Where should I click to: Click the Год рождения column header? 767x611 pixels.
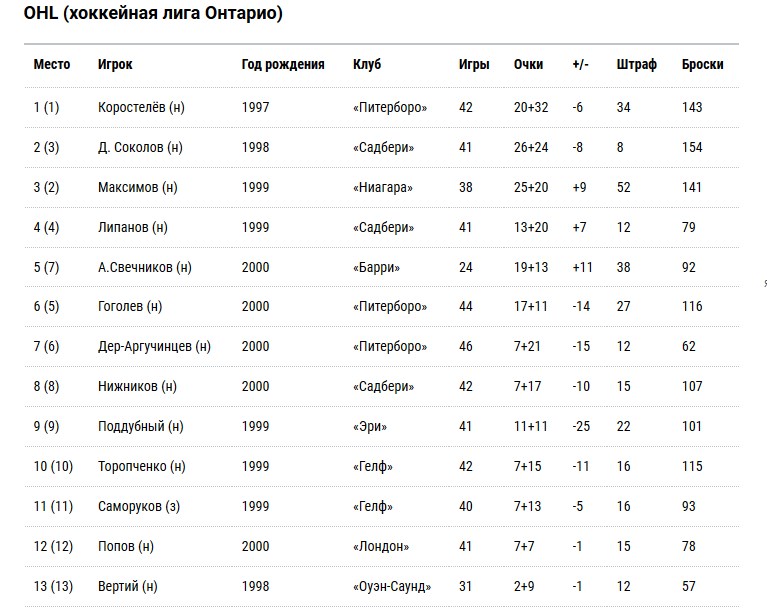283,64
